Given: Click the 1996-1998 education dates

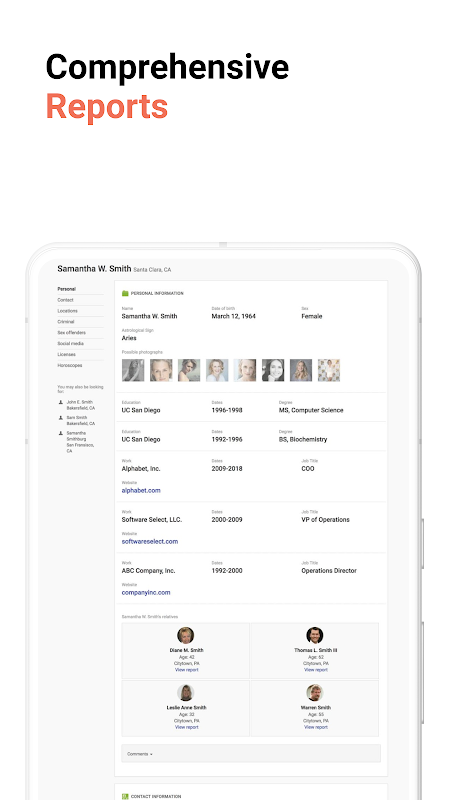Looking at the screenshot, I should coord(227,410).
